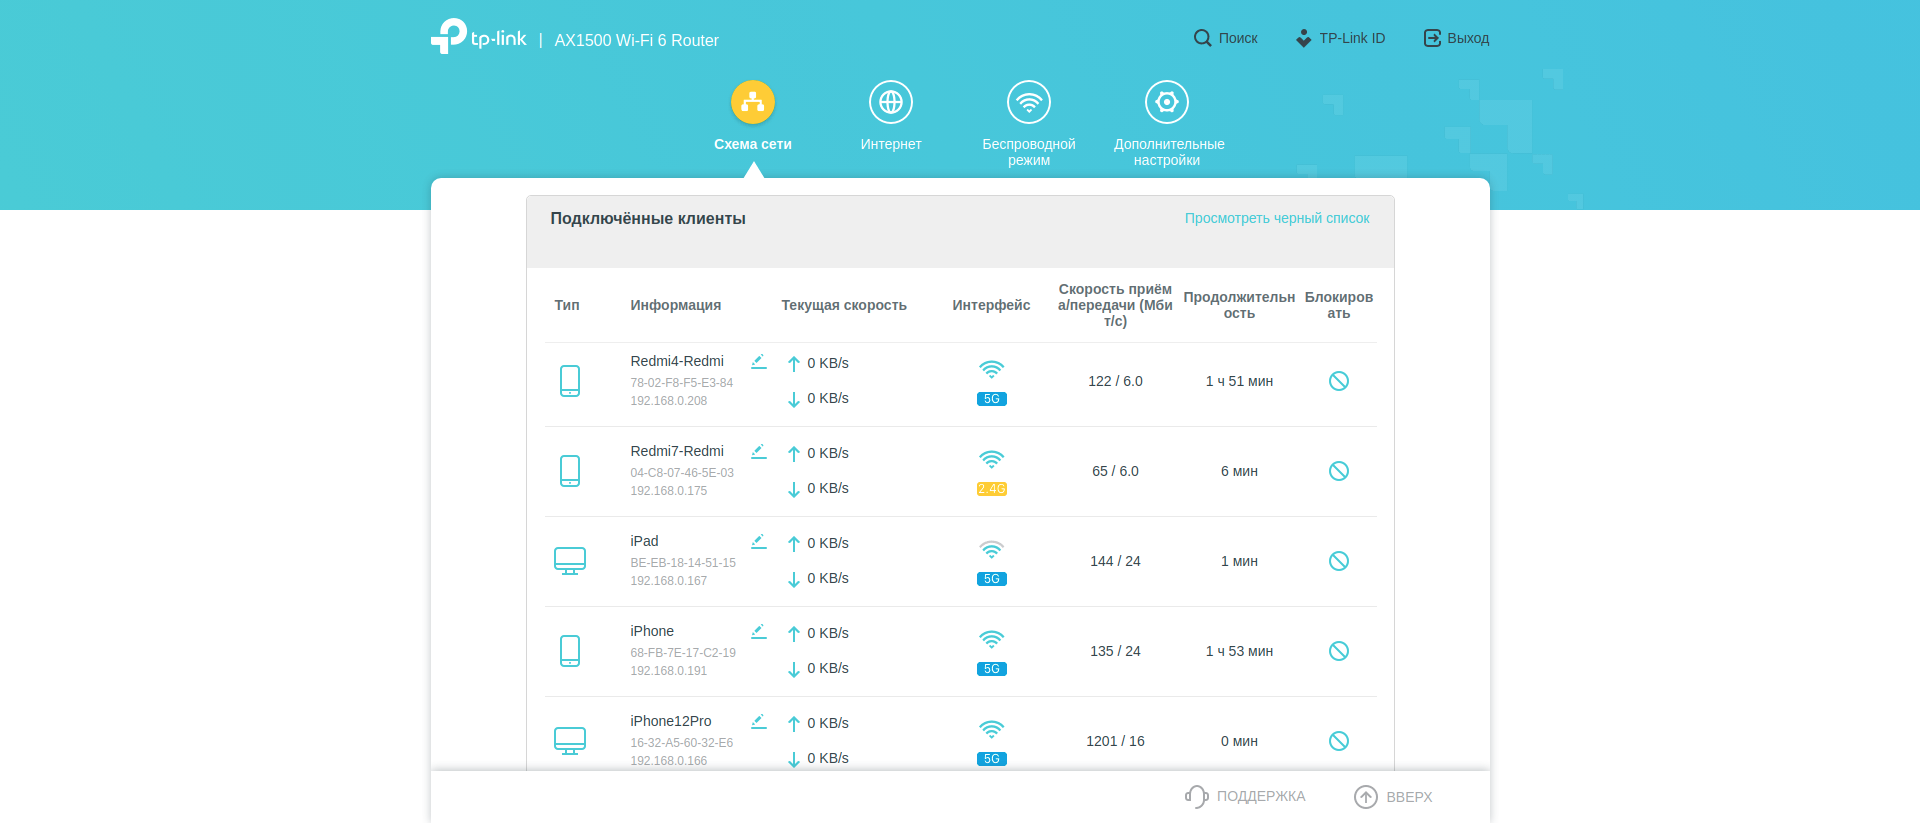Open the Поиск search
Screen dimensions: 1920x823
[x=1225, y=38]
